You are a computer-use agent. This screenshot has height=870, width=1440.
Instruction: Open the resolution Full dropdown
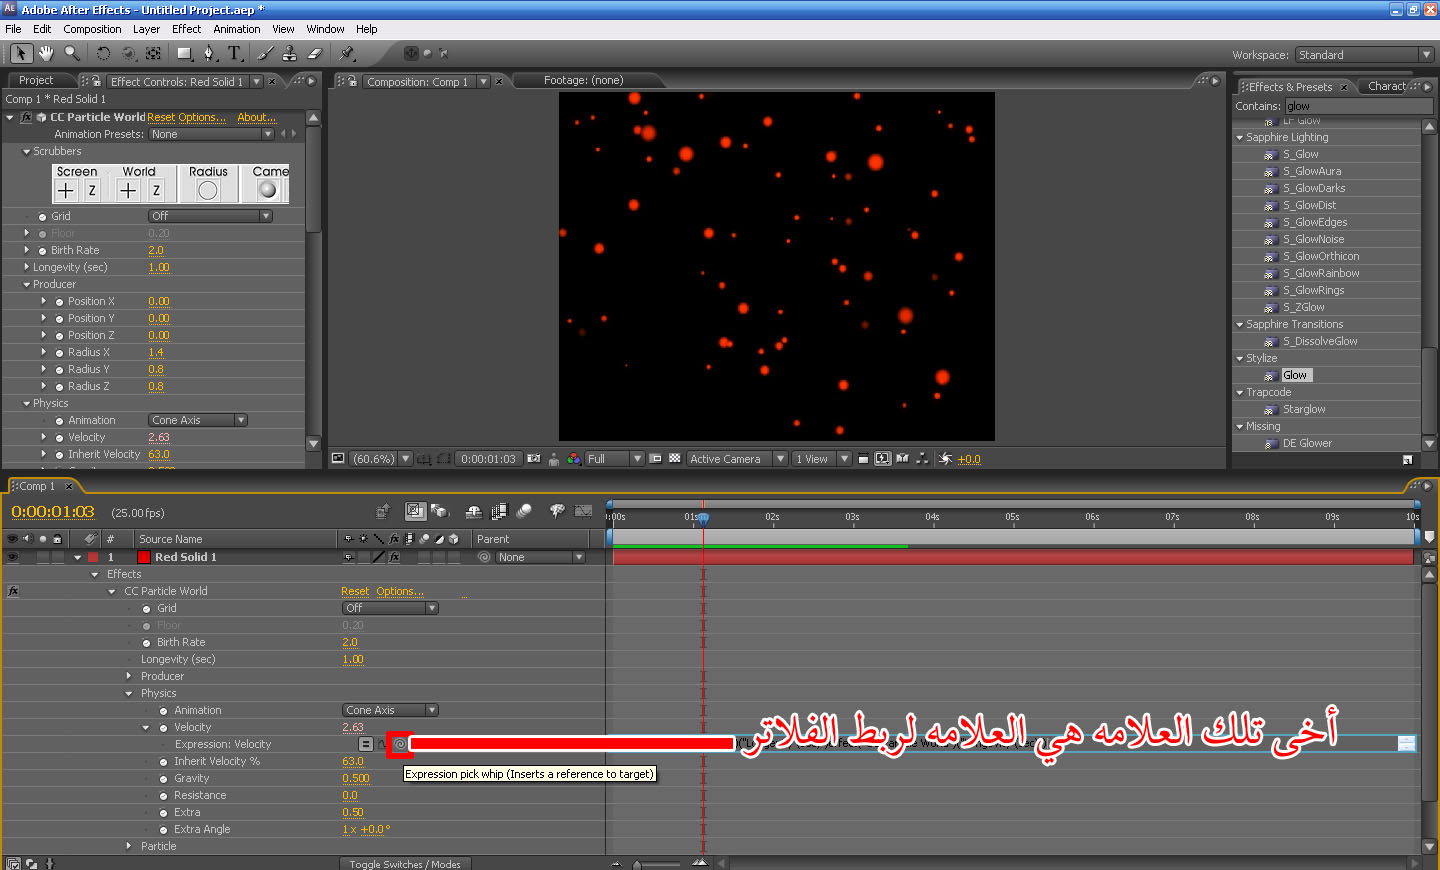point(614,459)
